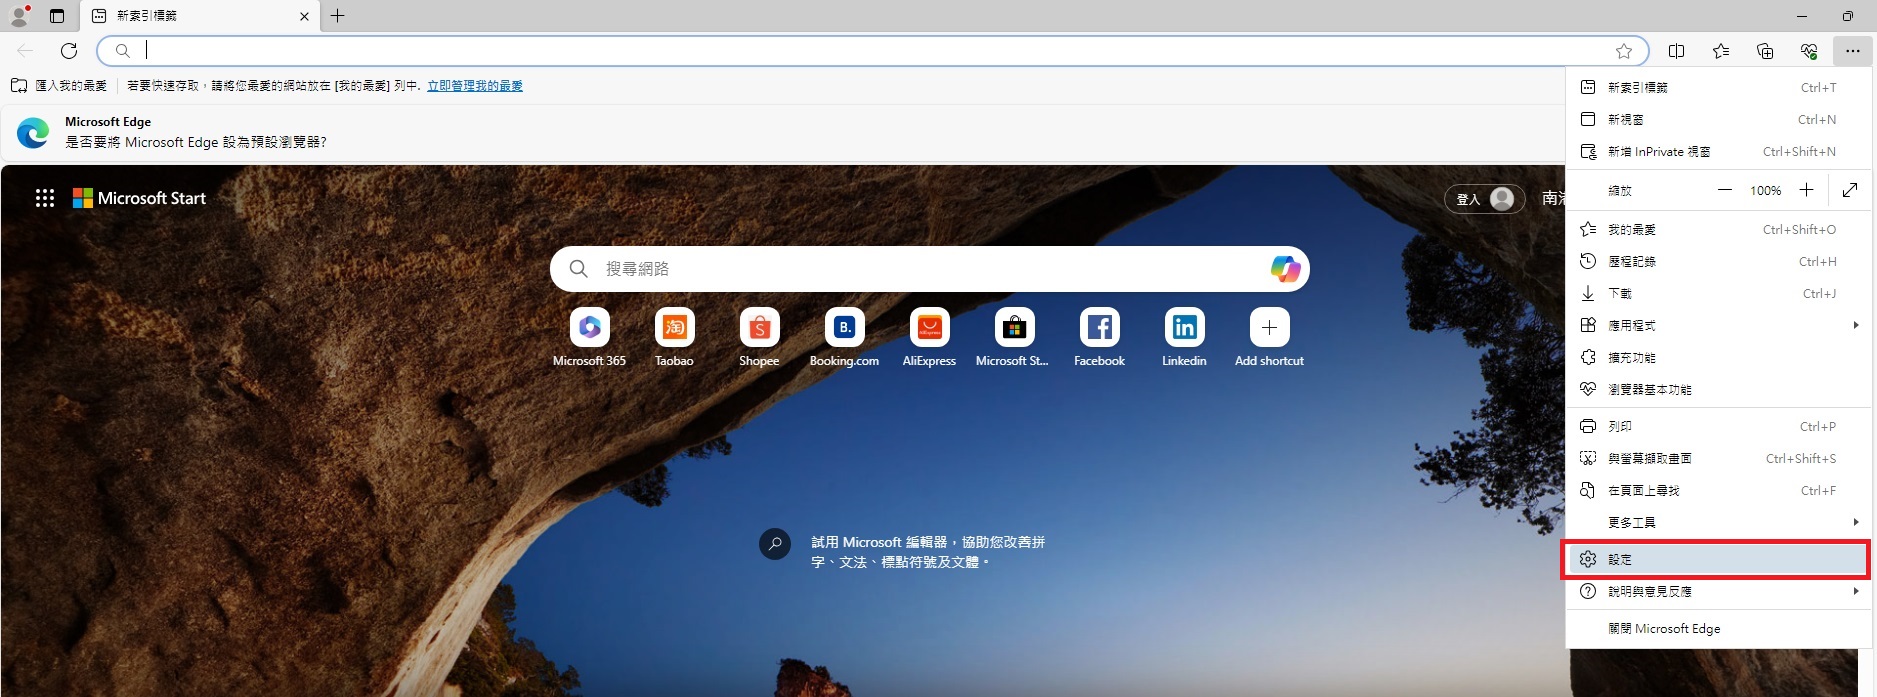Click the 立即管理我的最愛 link

(x=475, y=86)
